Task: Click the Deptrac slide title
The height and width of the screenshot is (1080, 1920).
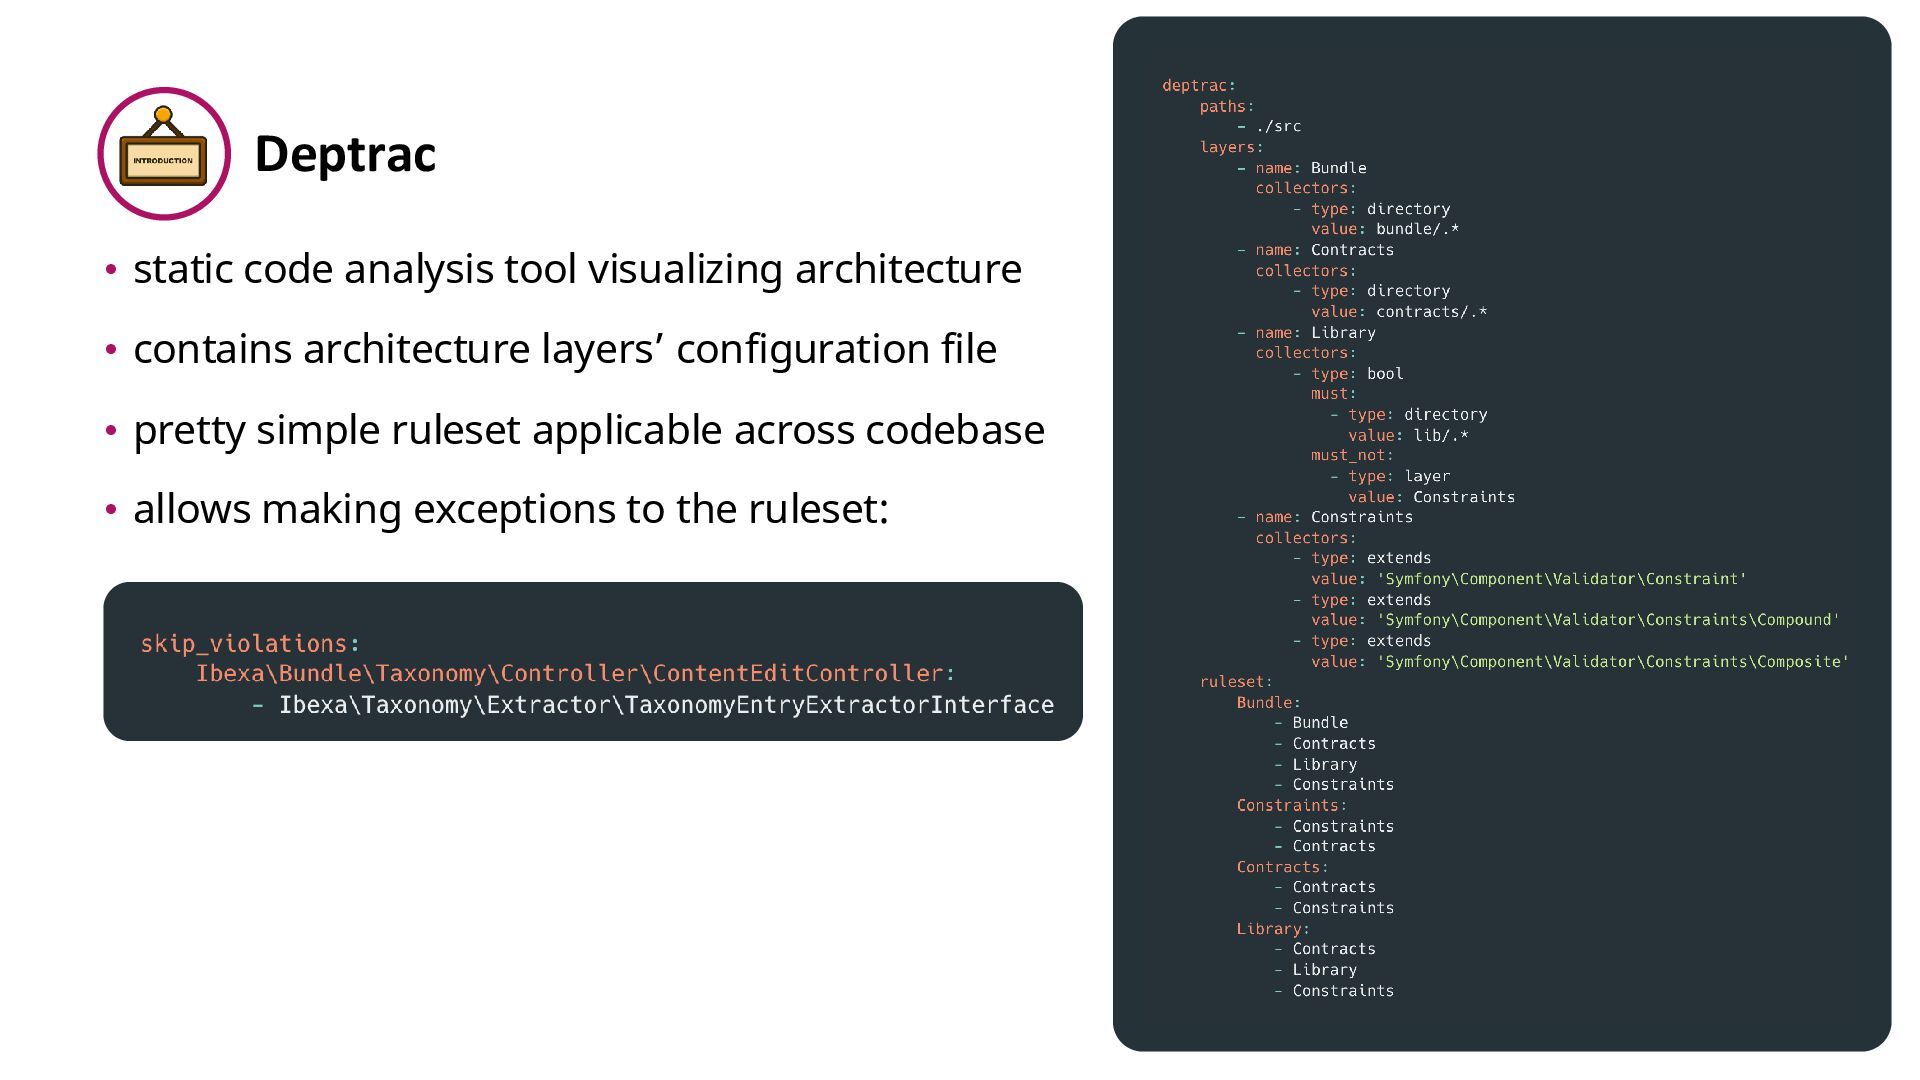Action: 345,154
